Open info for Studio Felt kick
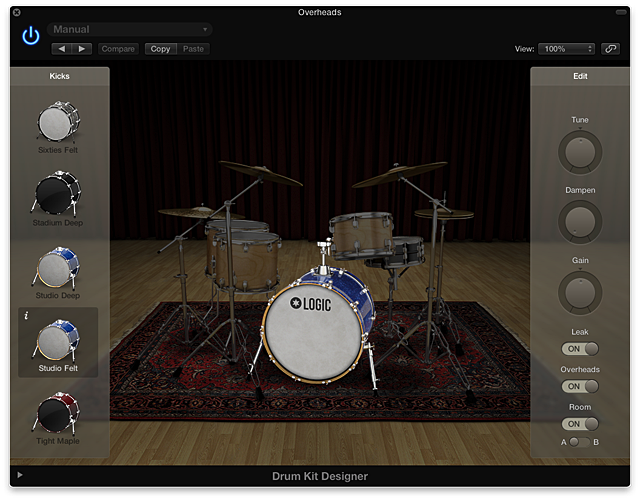Viewport: 640px width, 500px height. point(27,316)
